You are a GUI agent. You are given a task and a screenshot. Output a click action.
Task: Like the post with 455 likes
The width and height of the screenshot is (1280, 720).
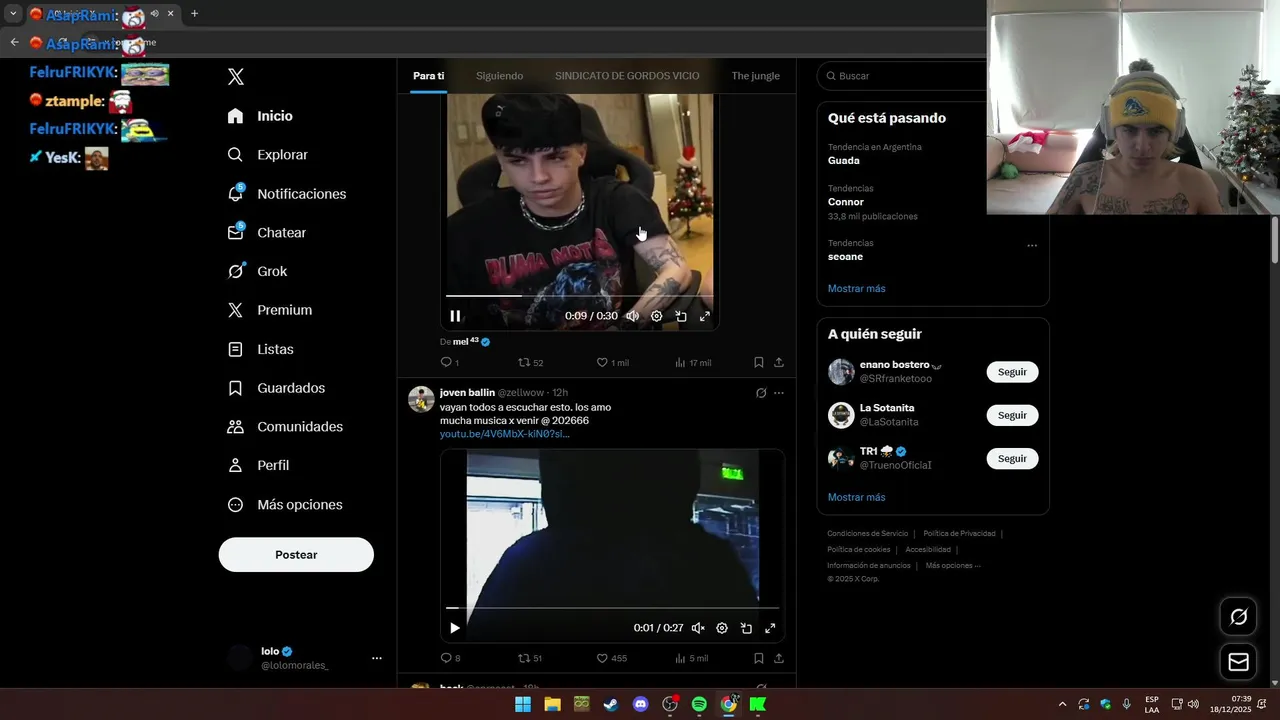612,658
